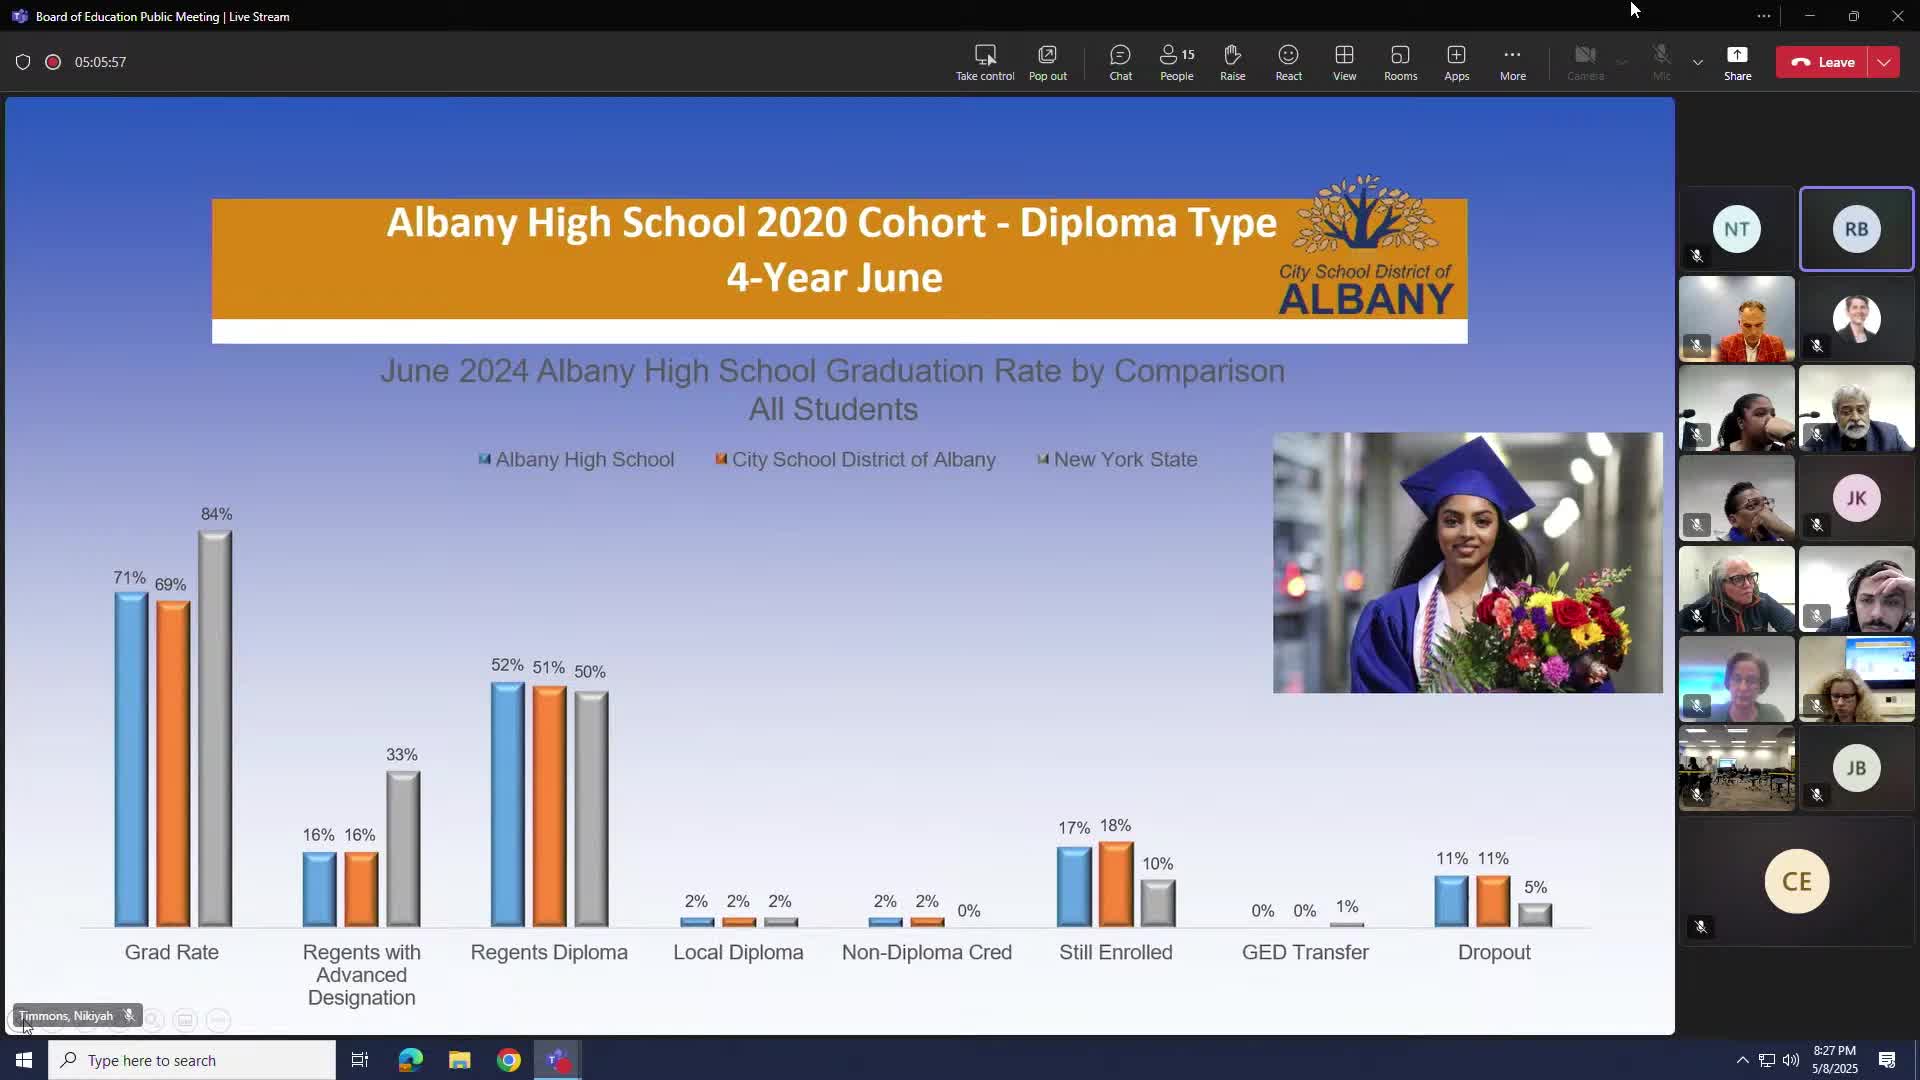Click the Share content button

coord(1737,62)
